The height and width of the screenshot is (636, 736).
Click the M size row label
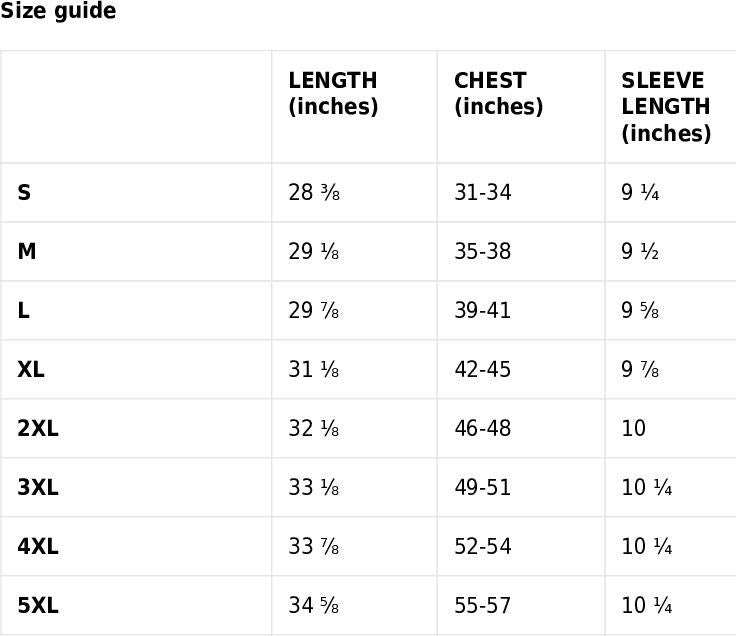[x=27, y=252]
